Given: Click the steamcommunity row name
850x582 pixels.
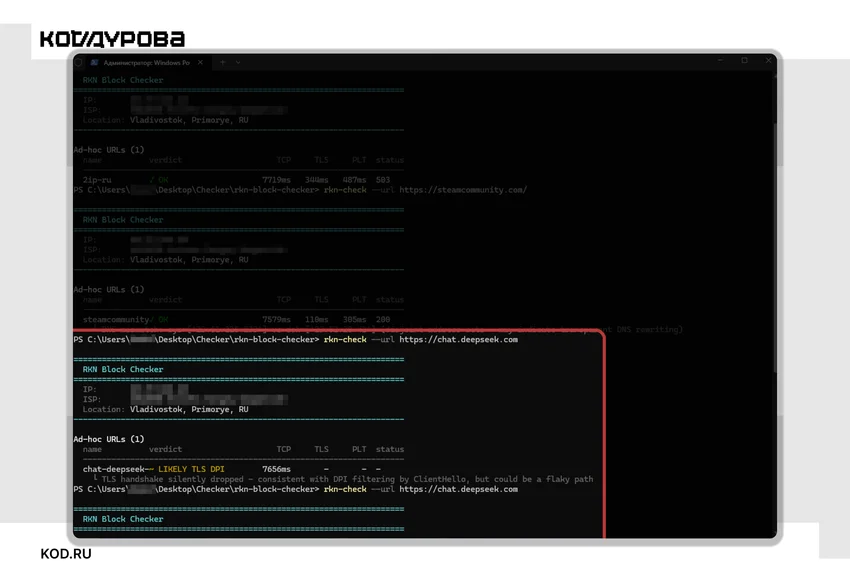Looking at the screenshot, I should [x=115, y=319].
